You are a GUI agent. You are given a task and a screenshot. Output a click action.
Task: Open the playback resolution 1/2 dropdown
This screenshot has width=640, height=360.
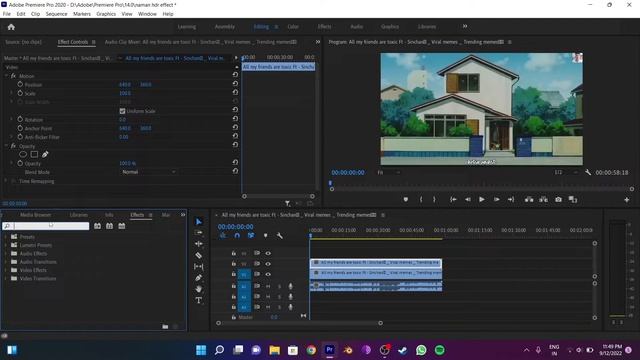(566, 173)
